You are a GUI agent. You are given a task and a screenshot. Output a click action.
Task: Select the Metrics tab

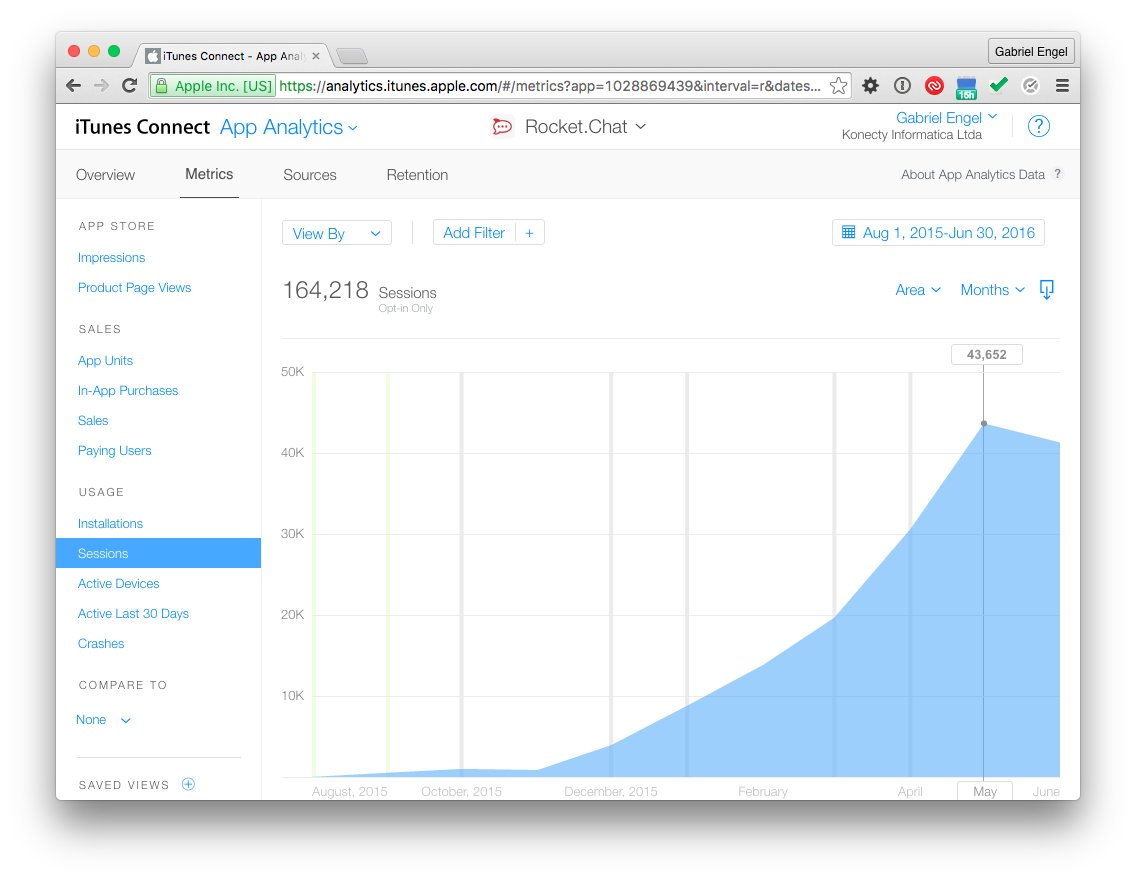pyautogui.click(x=209, y=174)
